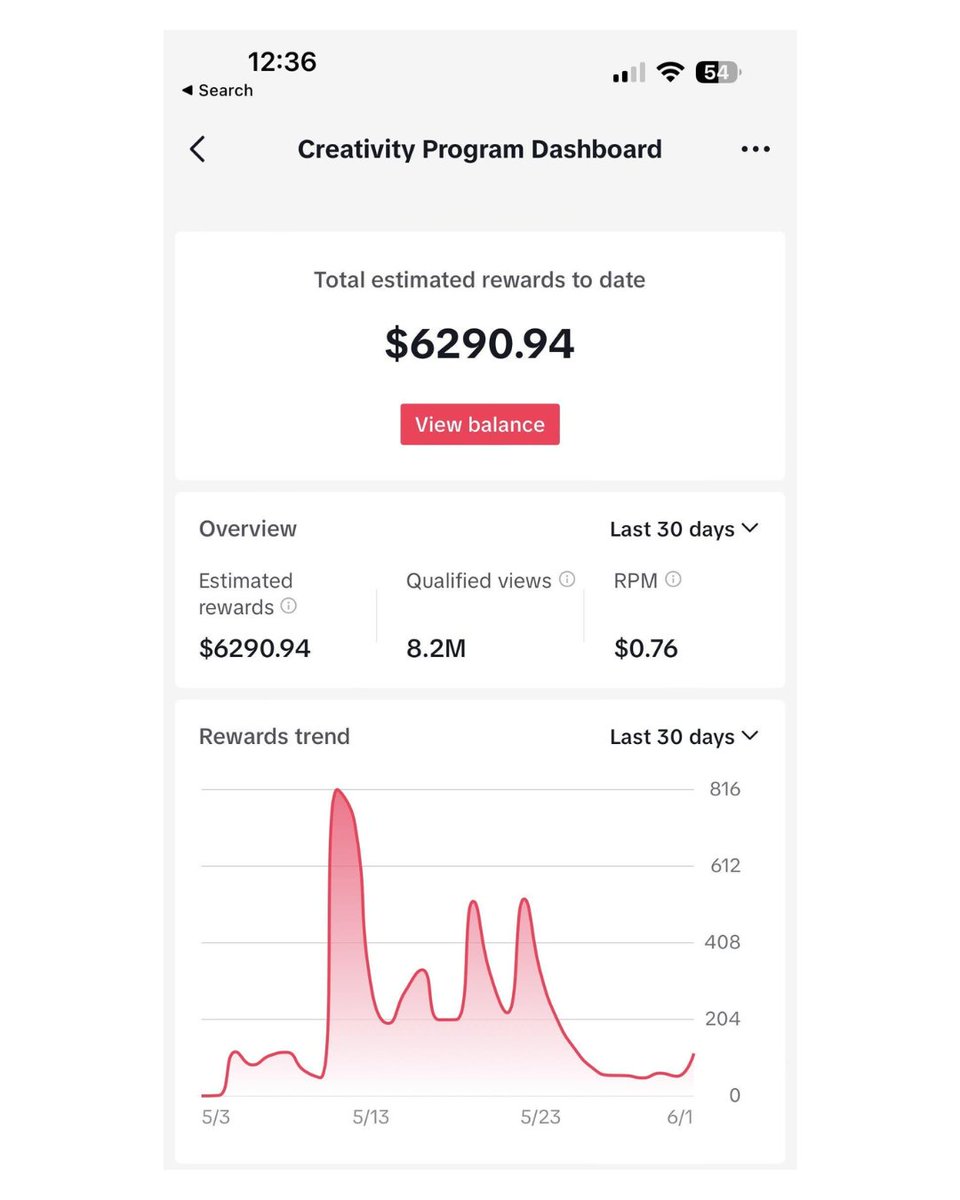The width and height of the screenshot is (960, 1200).
Task: Tap the Creativity Program Dashboard title
Action: coord(480,149)
